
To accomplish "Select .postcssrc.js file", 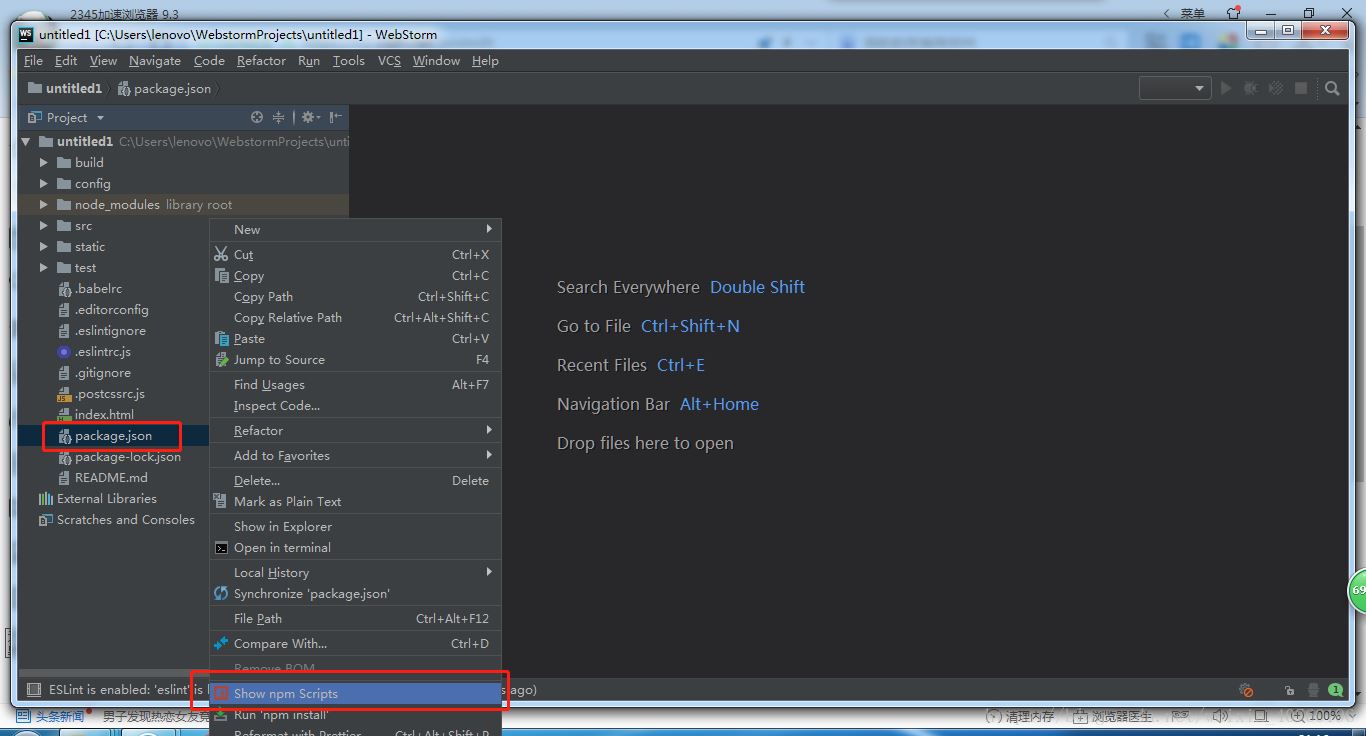I will point(110,394).
